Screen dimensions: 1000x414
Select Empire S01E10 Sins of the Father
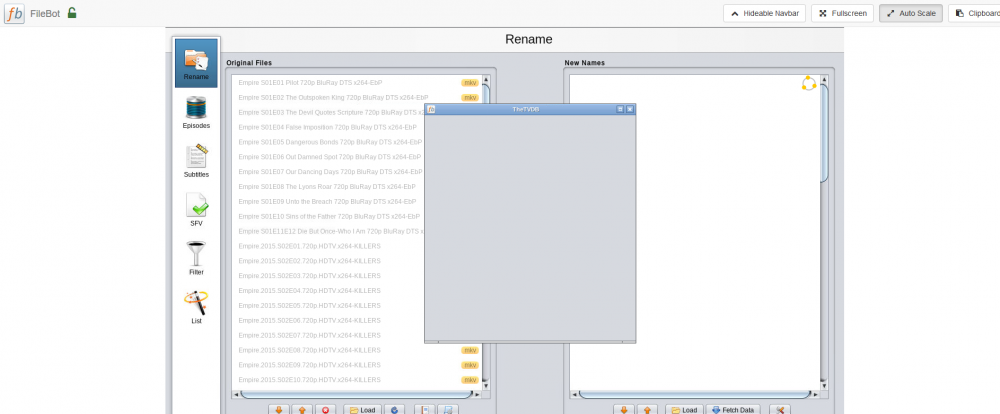(x=328, y=216)
